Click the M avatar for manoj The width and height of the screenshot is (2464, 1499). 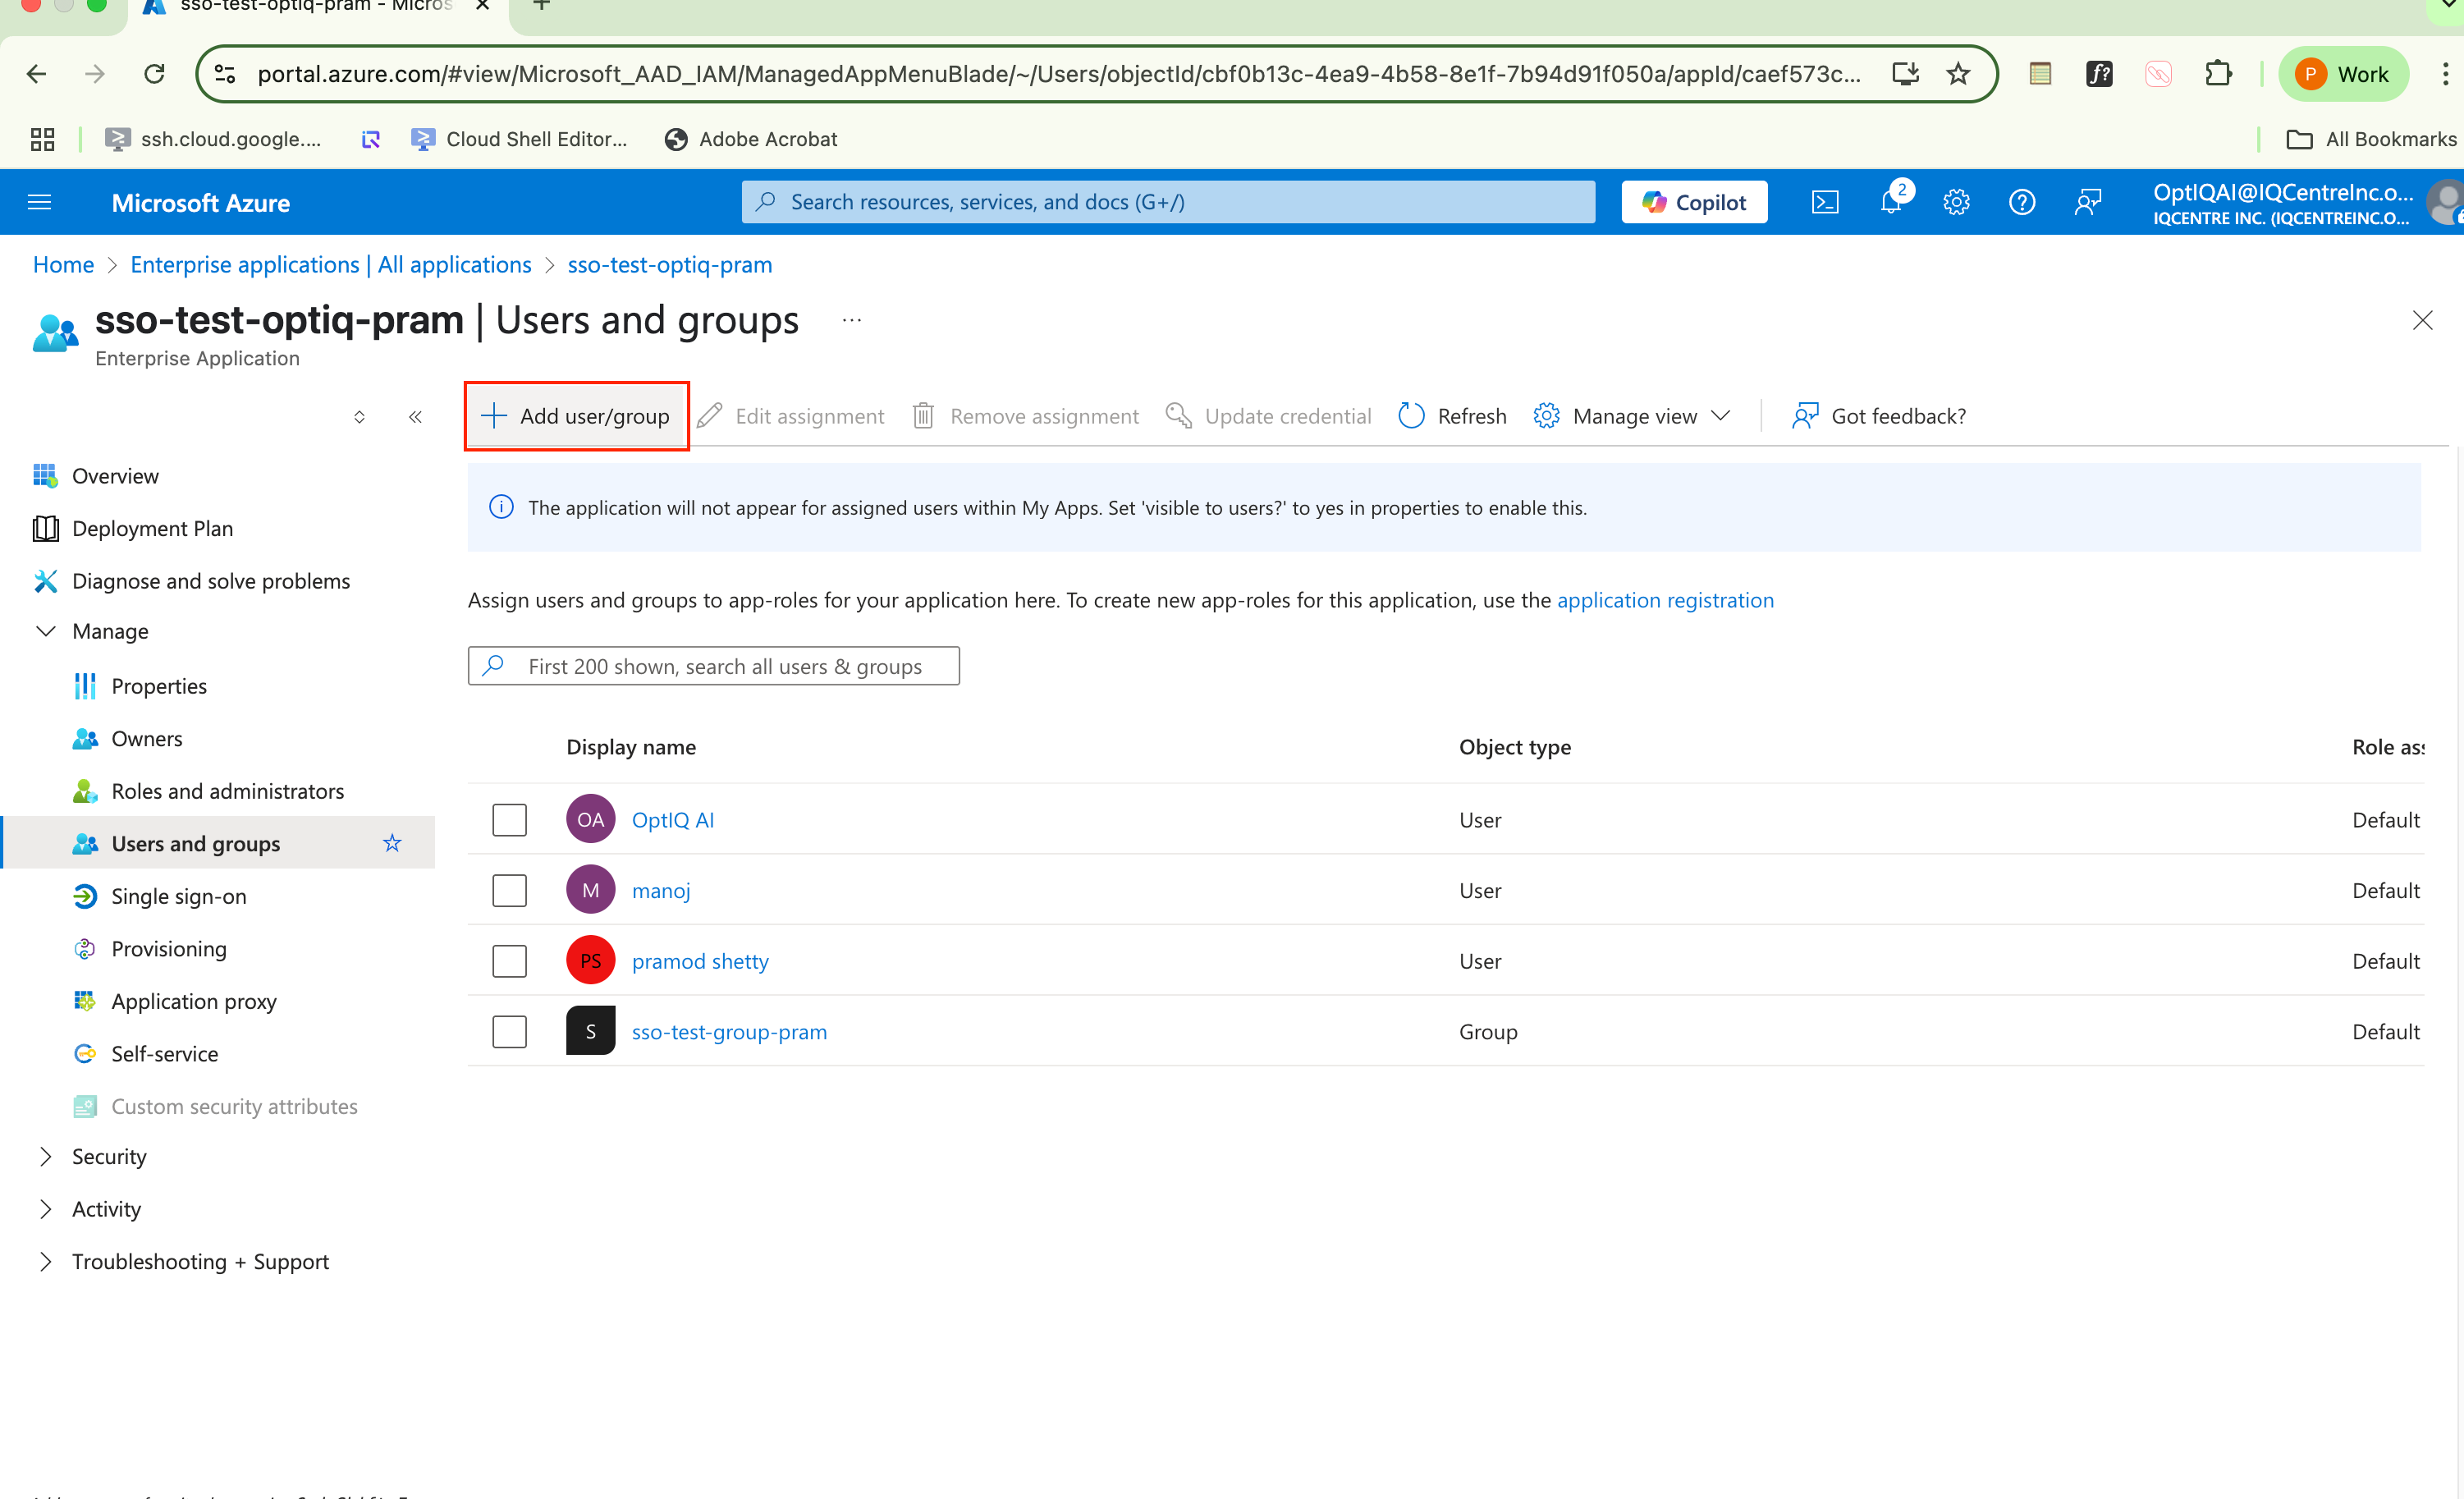click(x=590, y=890)
